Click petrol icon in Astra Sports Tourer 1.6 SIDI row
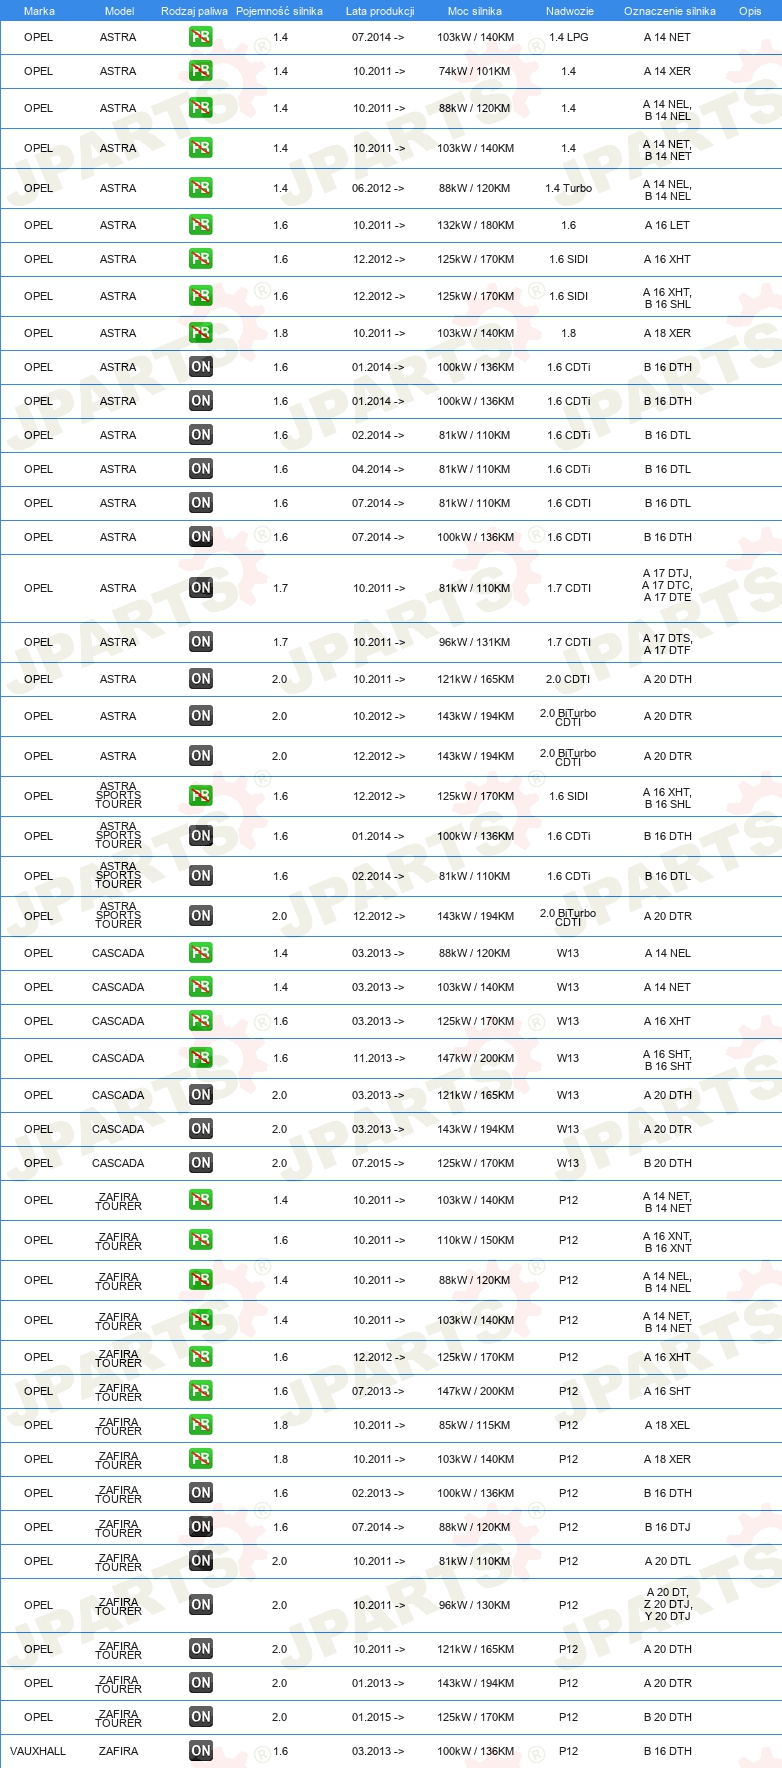This screenshot has height=1768, width=782. pos(200,796)
